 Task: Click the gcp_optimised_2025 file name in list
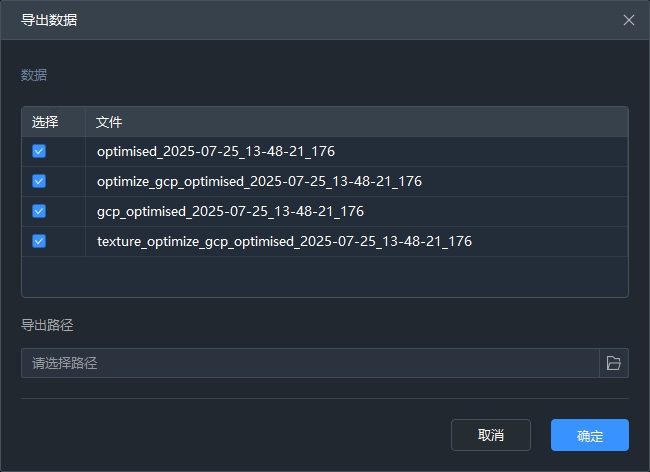coord(230,212)
